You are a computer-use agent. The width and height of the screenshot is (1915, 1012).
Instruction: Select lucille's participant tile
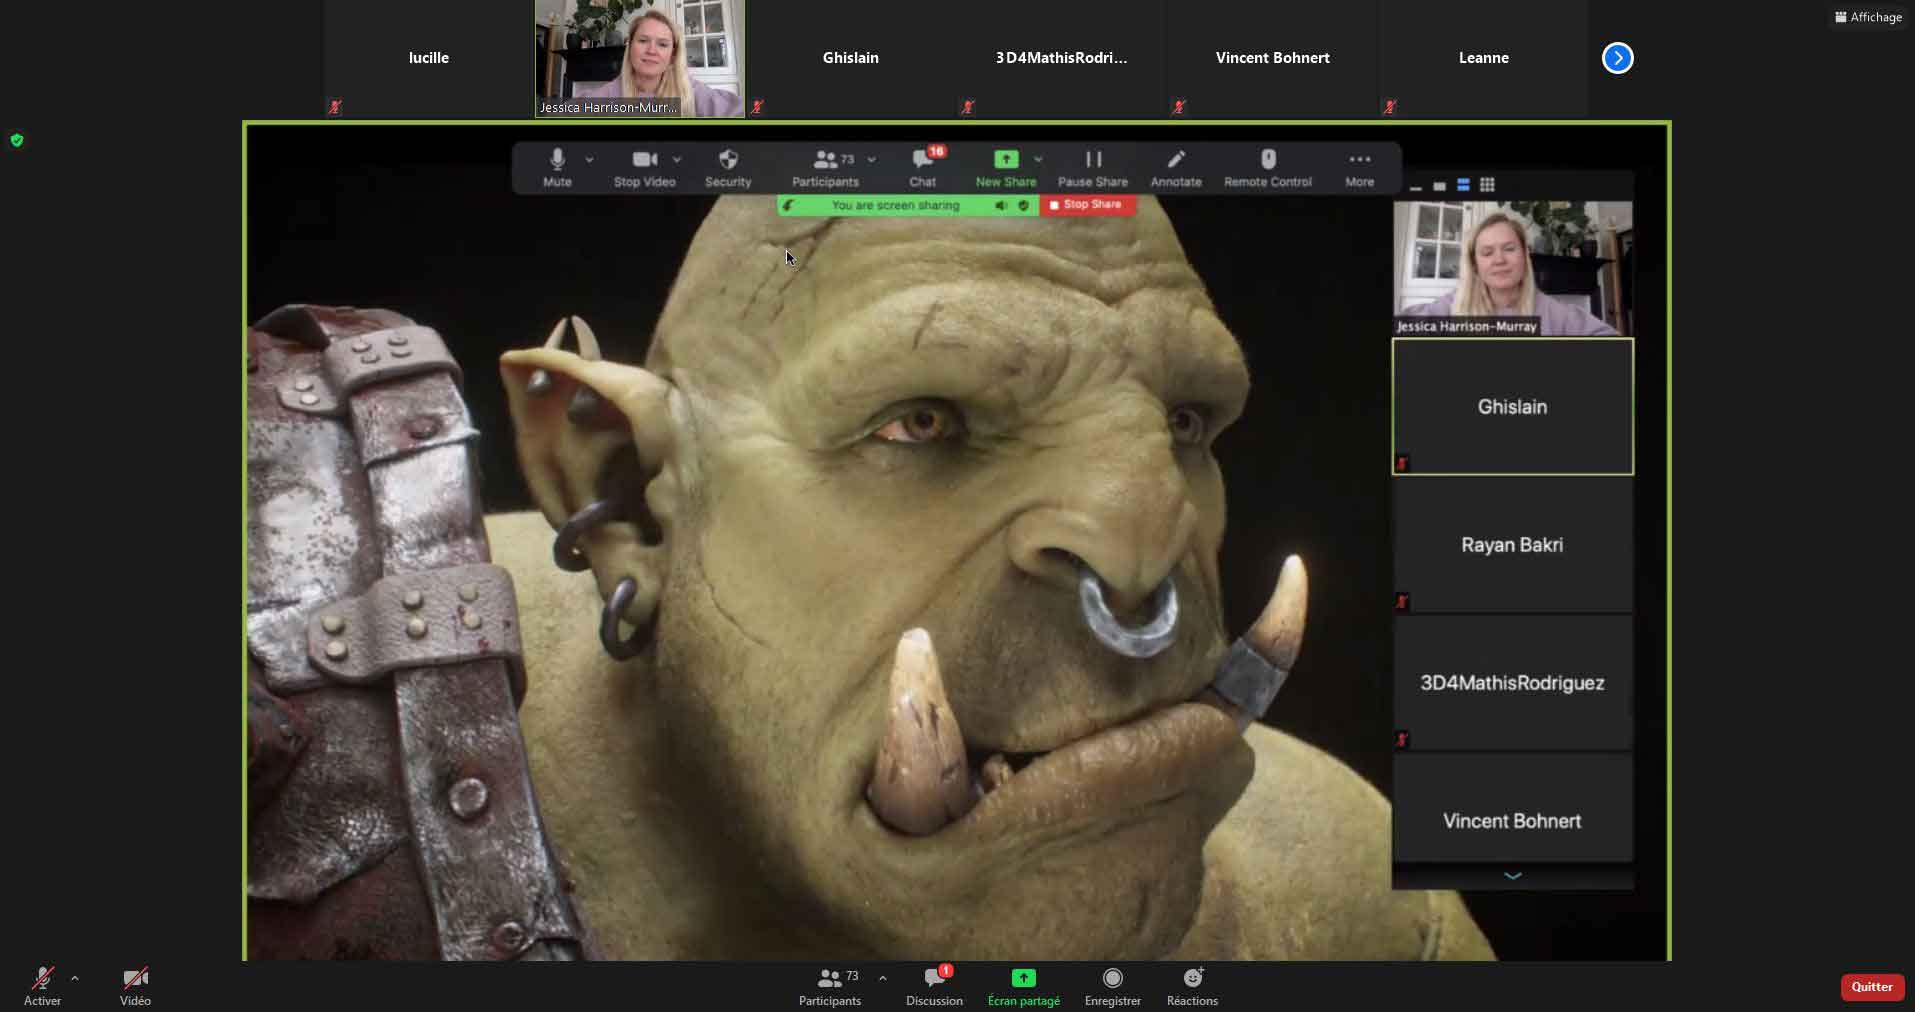pos(429,58)
